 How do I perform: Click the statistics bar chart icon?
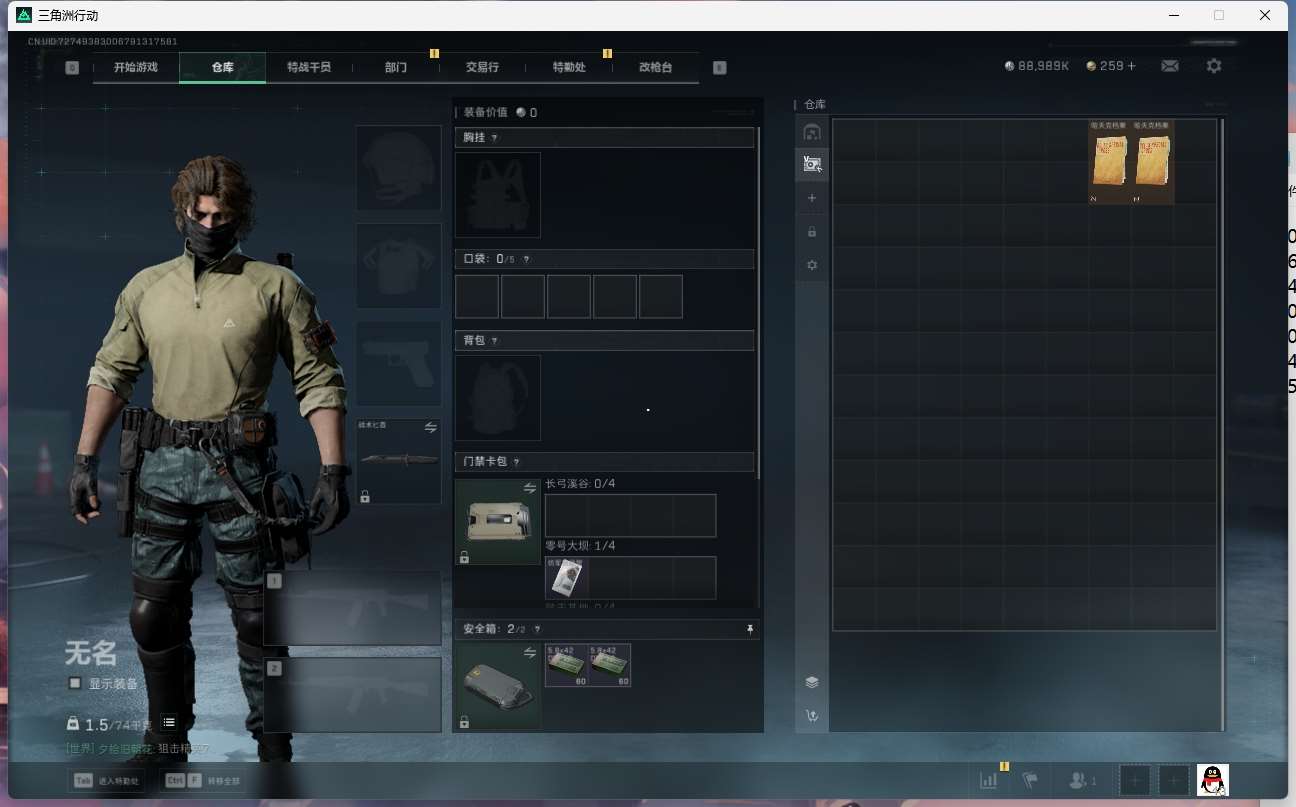[x=989, y=780]
